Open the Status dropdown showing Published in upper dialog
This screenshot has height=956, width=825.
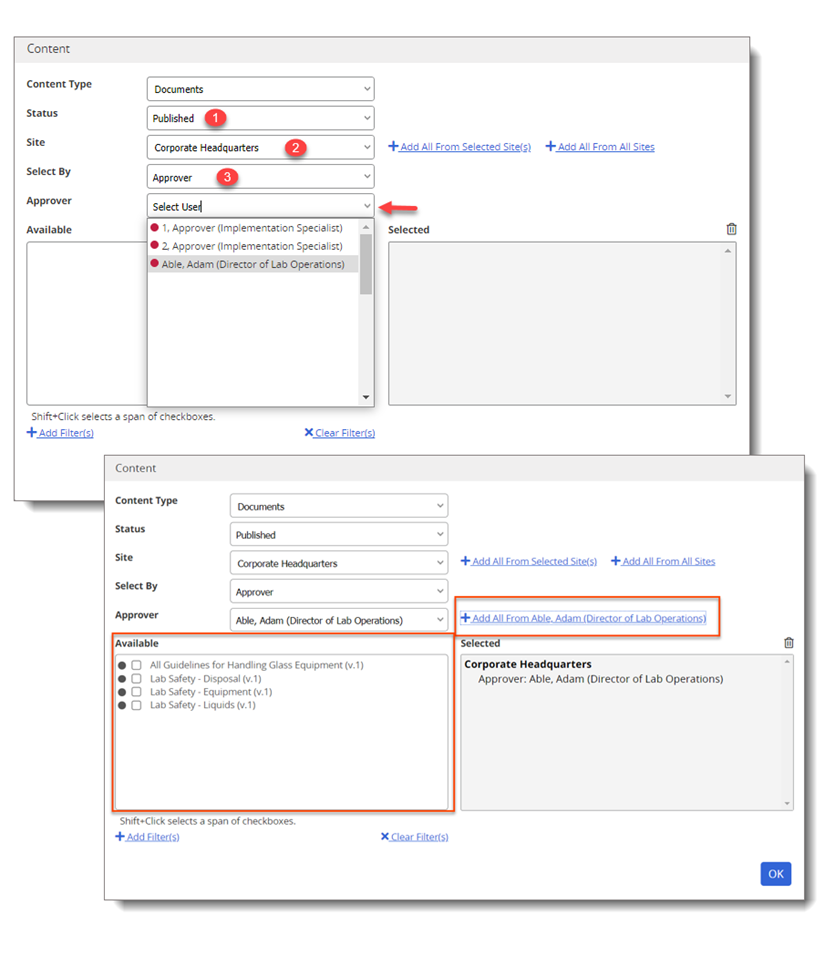pos(260,118)
